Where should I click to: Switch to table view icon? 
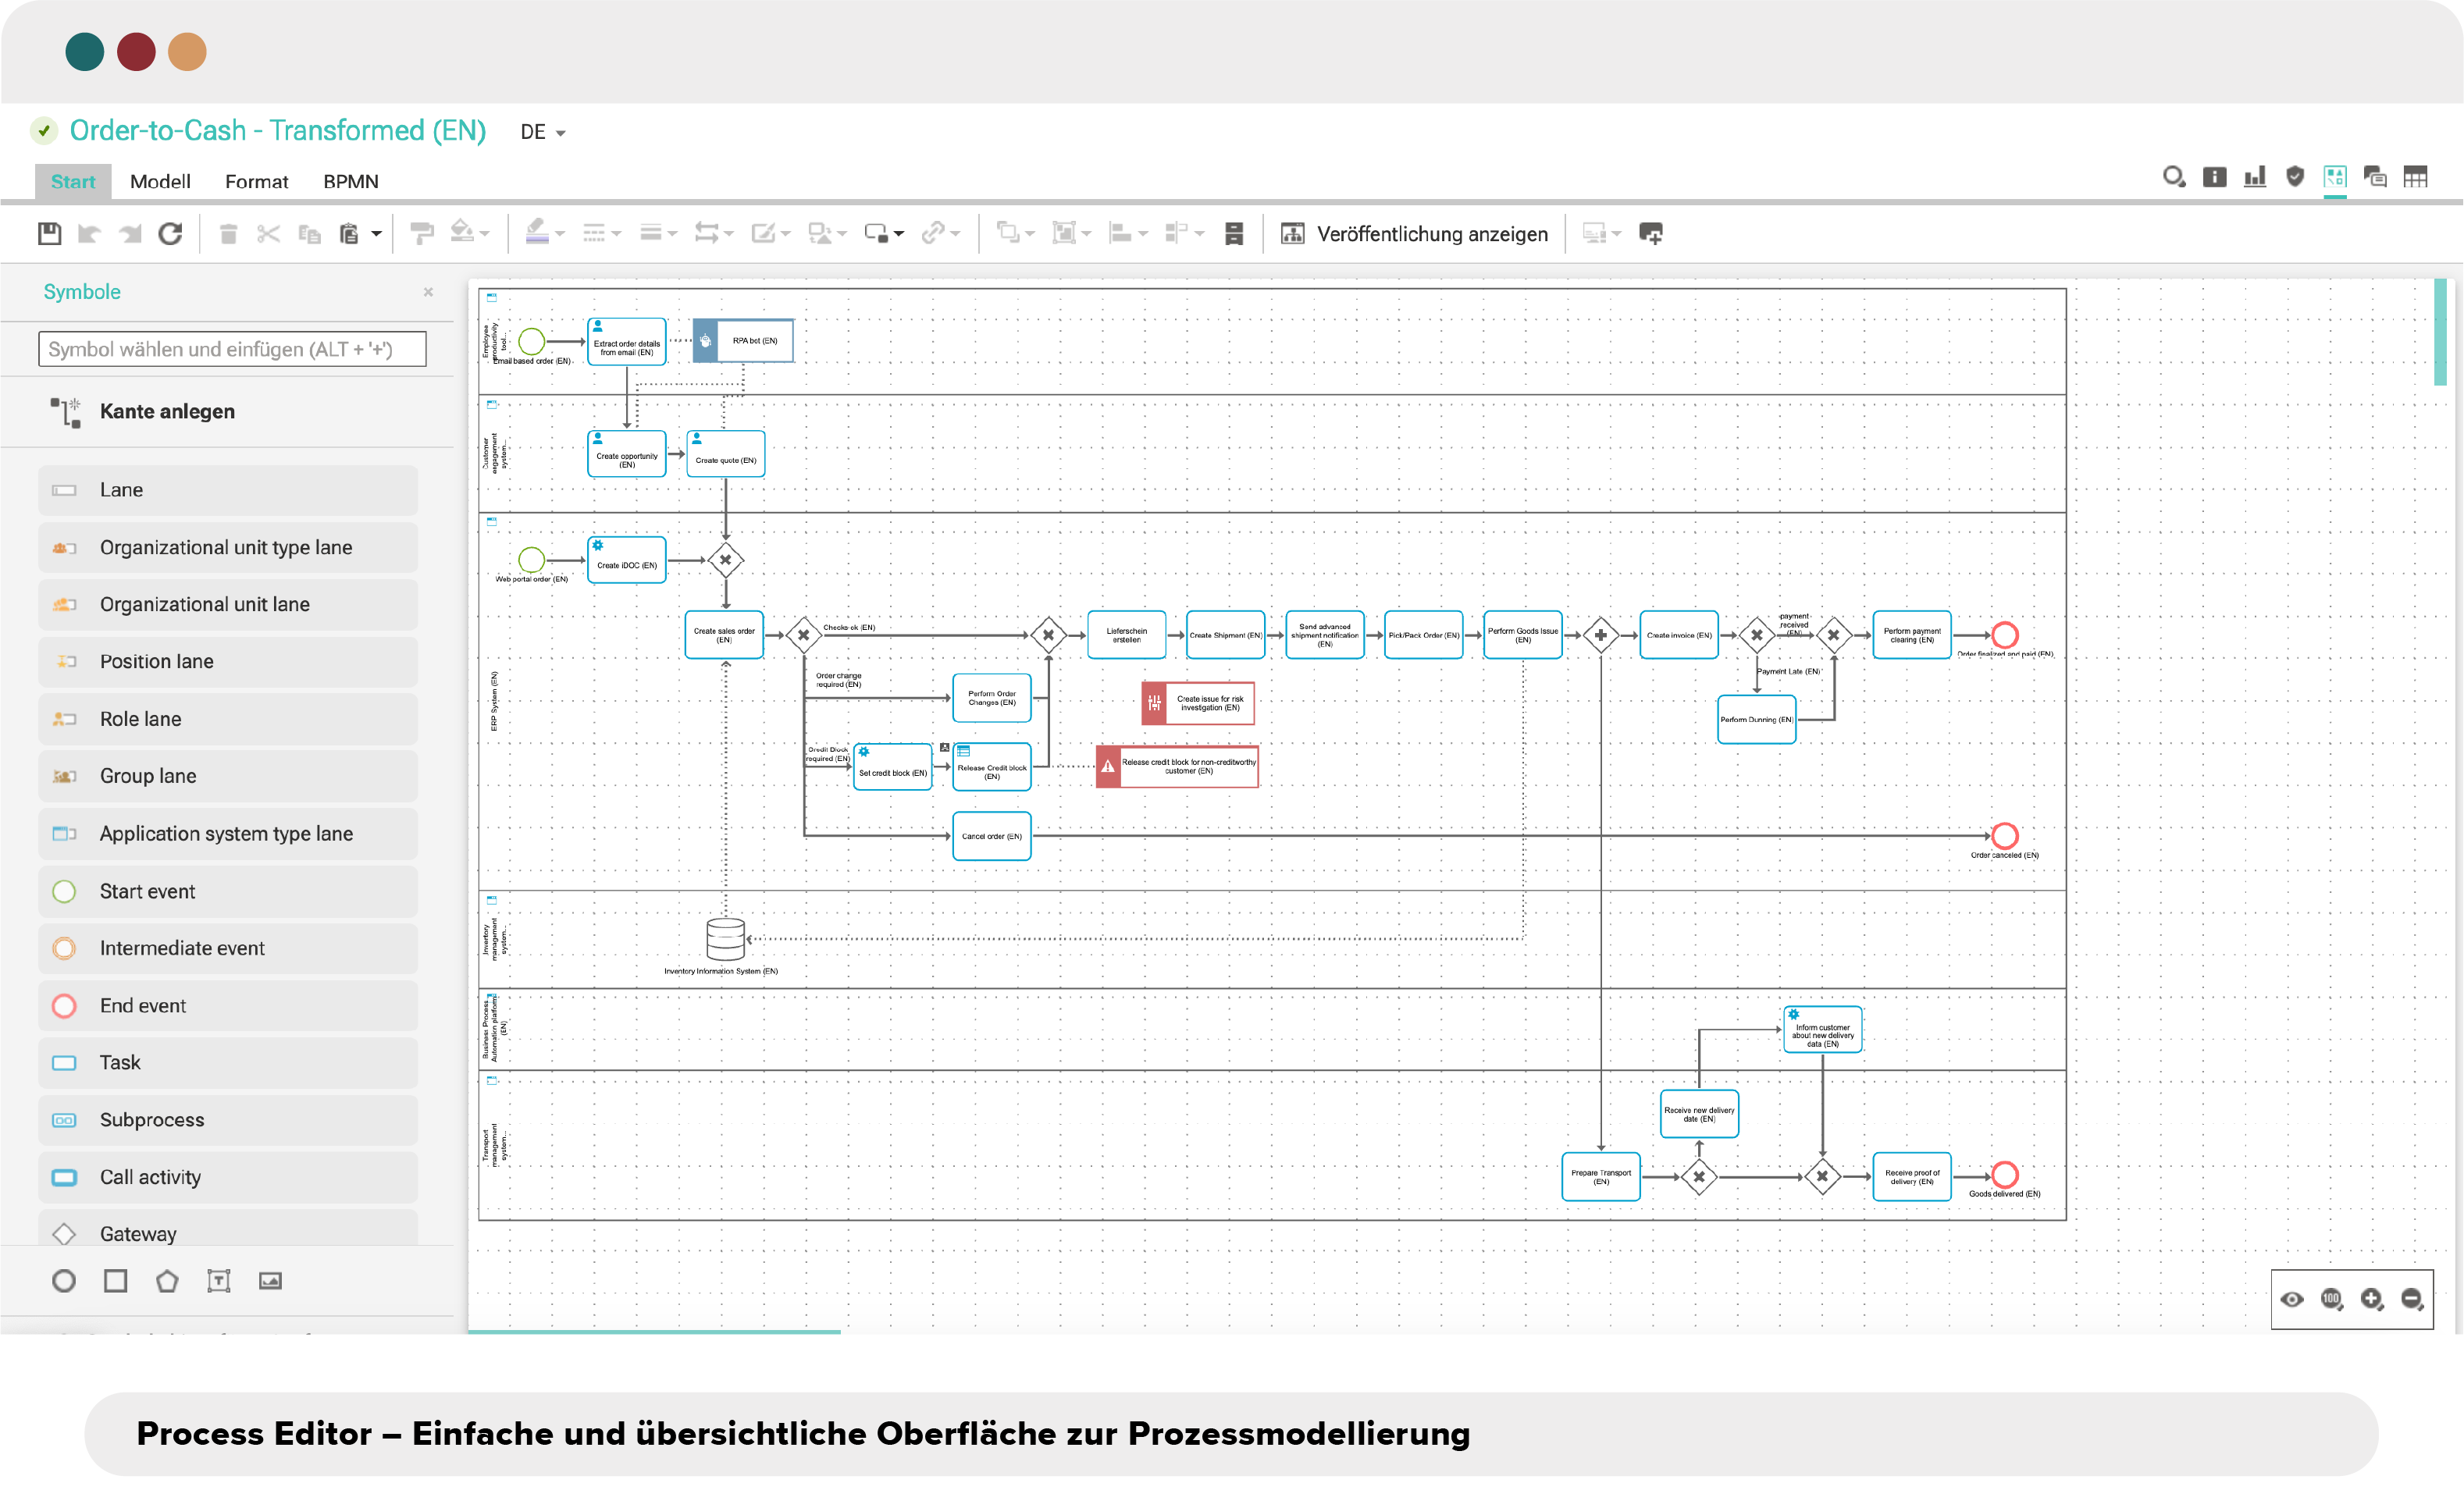point(2417,178)
